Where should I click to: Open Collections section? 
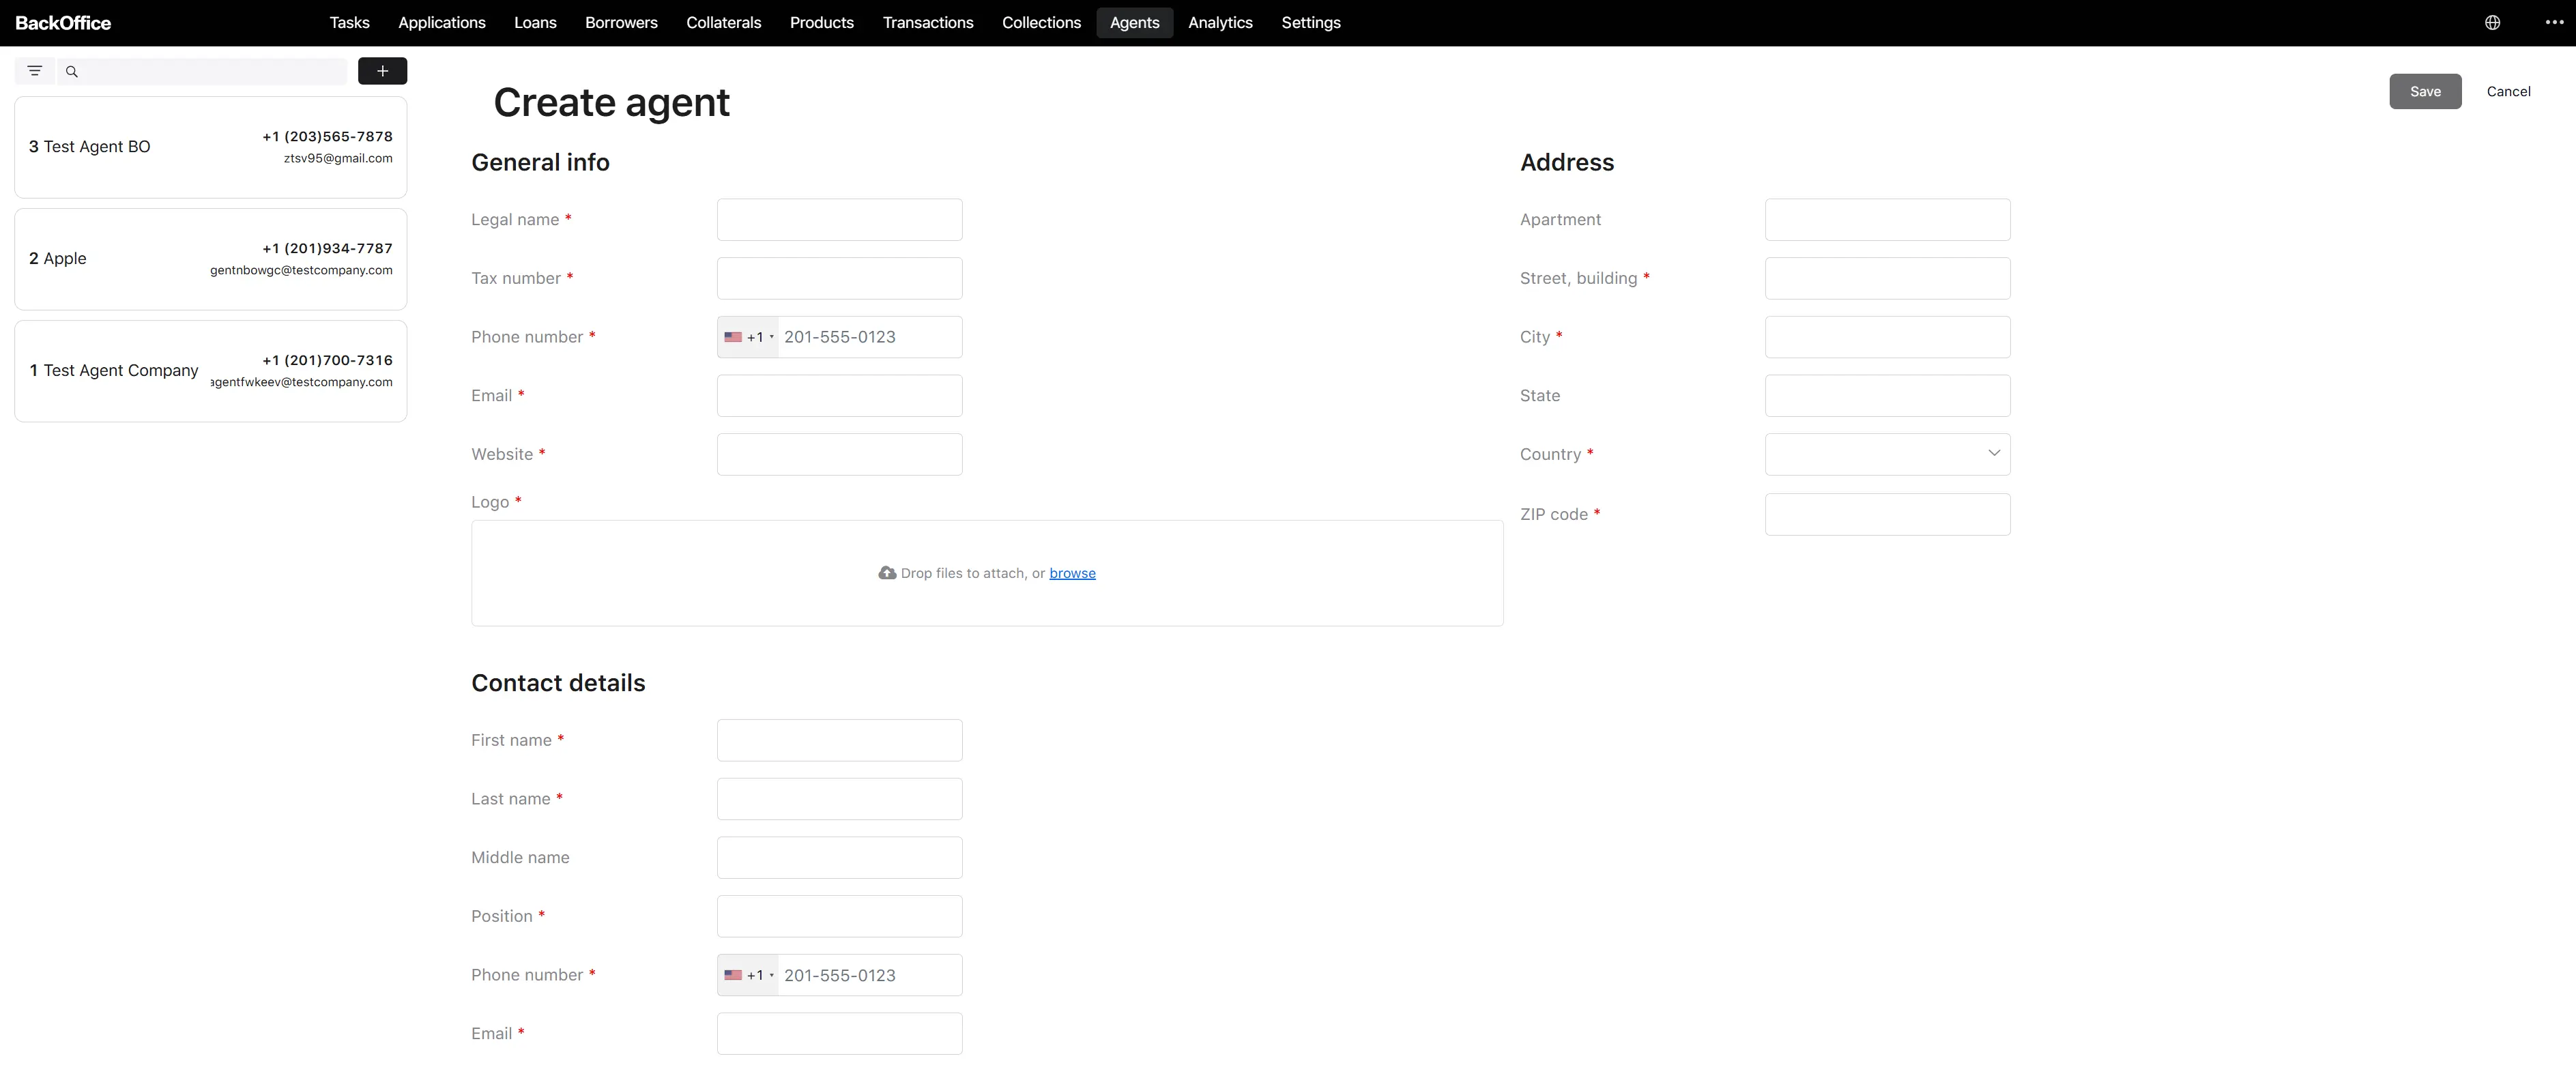(x=1041, y=22)
